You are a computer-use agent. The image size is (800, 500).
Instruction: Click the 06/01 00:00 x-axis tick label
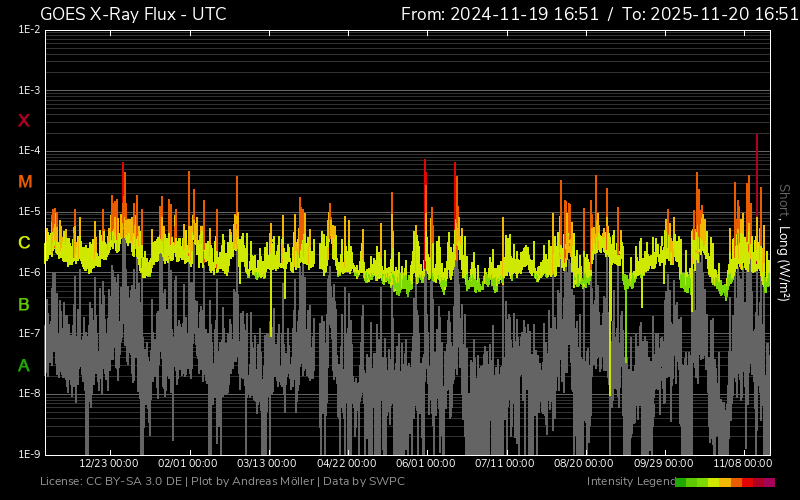point(426,464)
